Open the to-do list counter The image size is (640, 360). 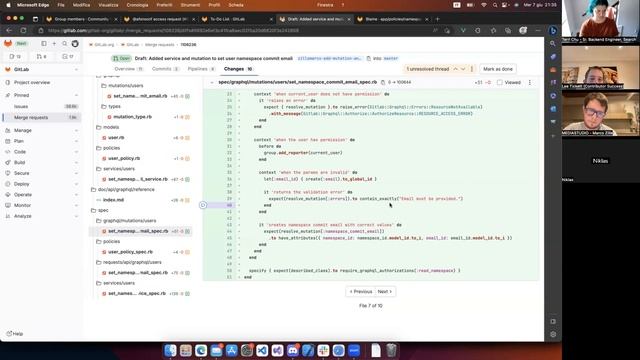(x=68, y=56)
